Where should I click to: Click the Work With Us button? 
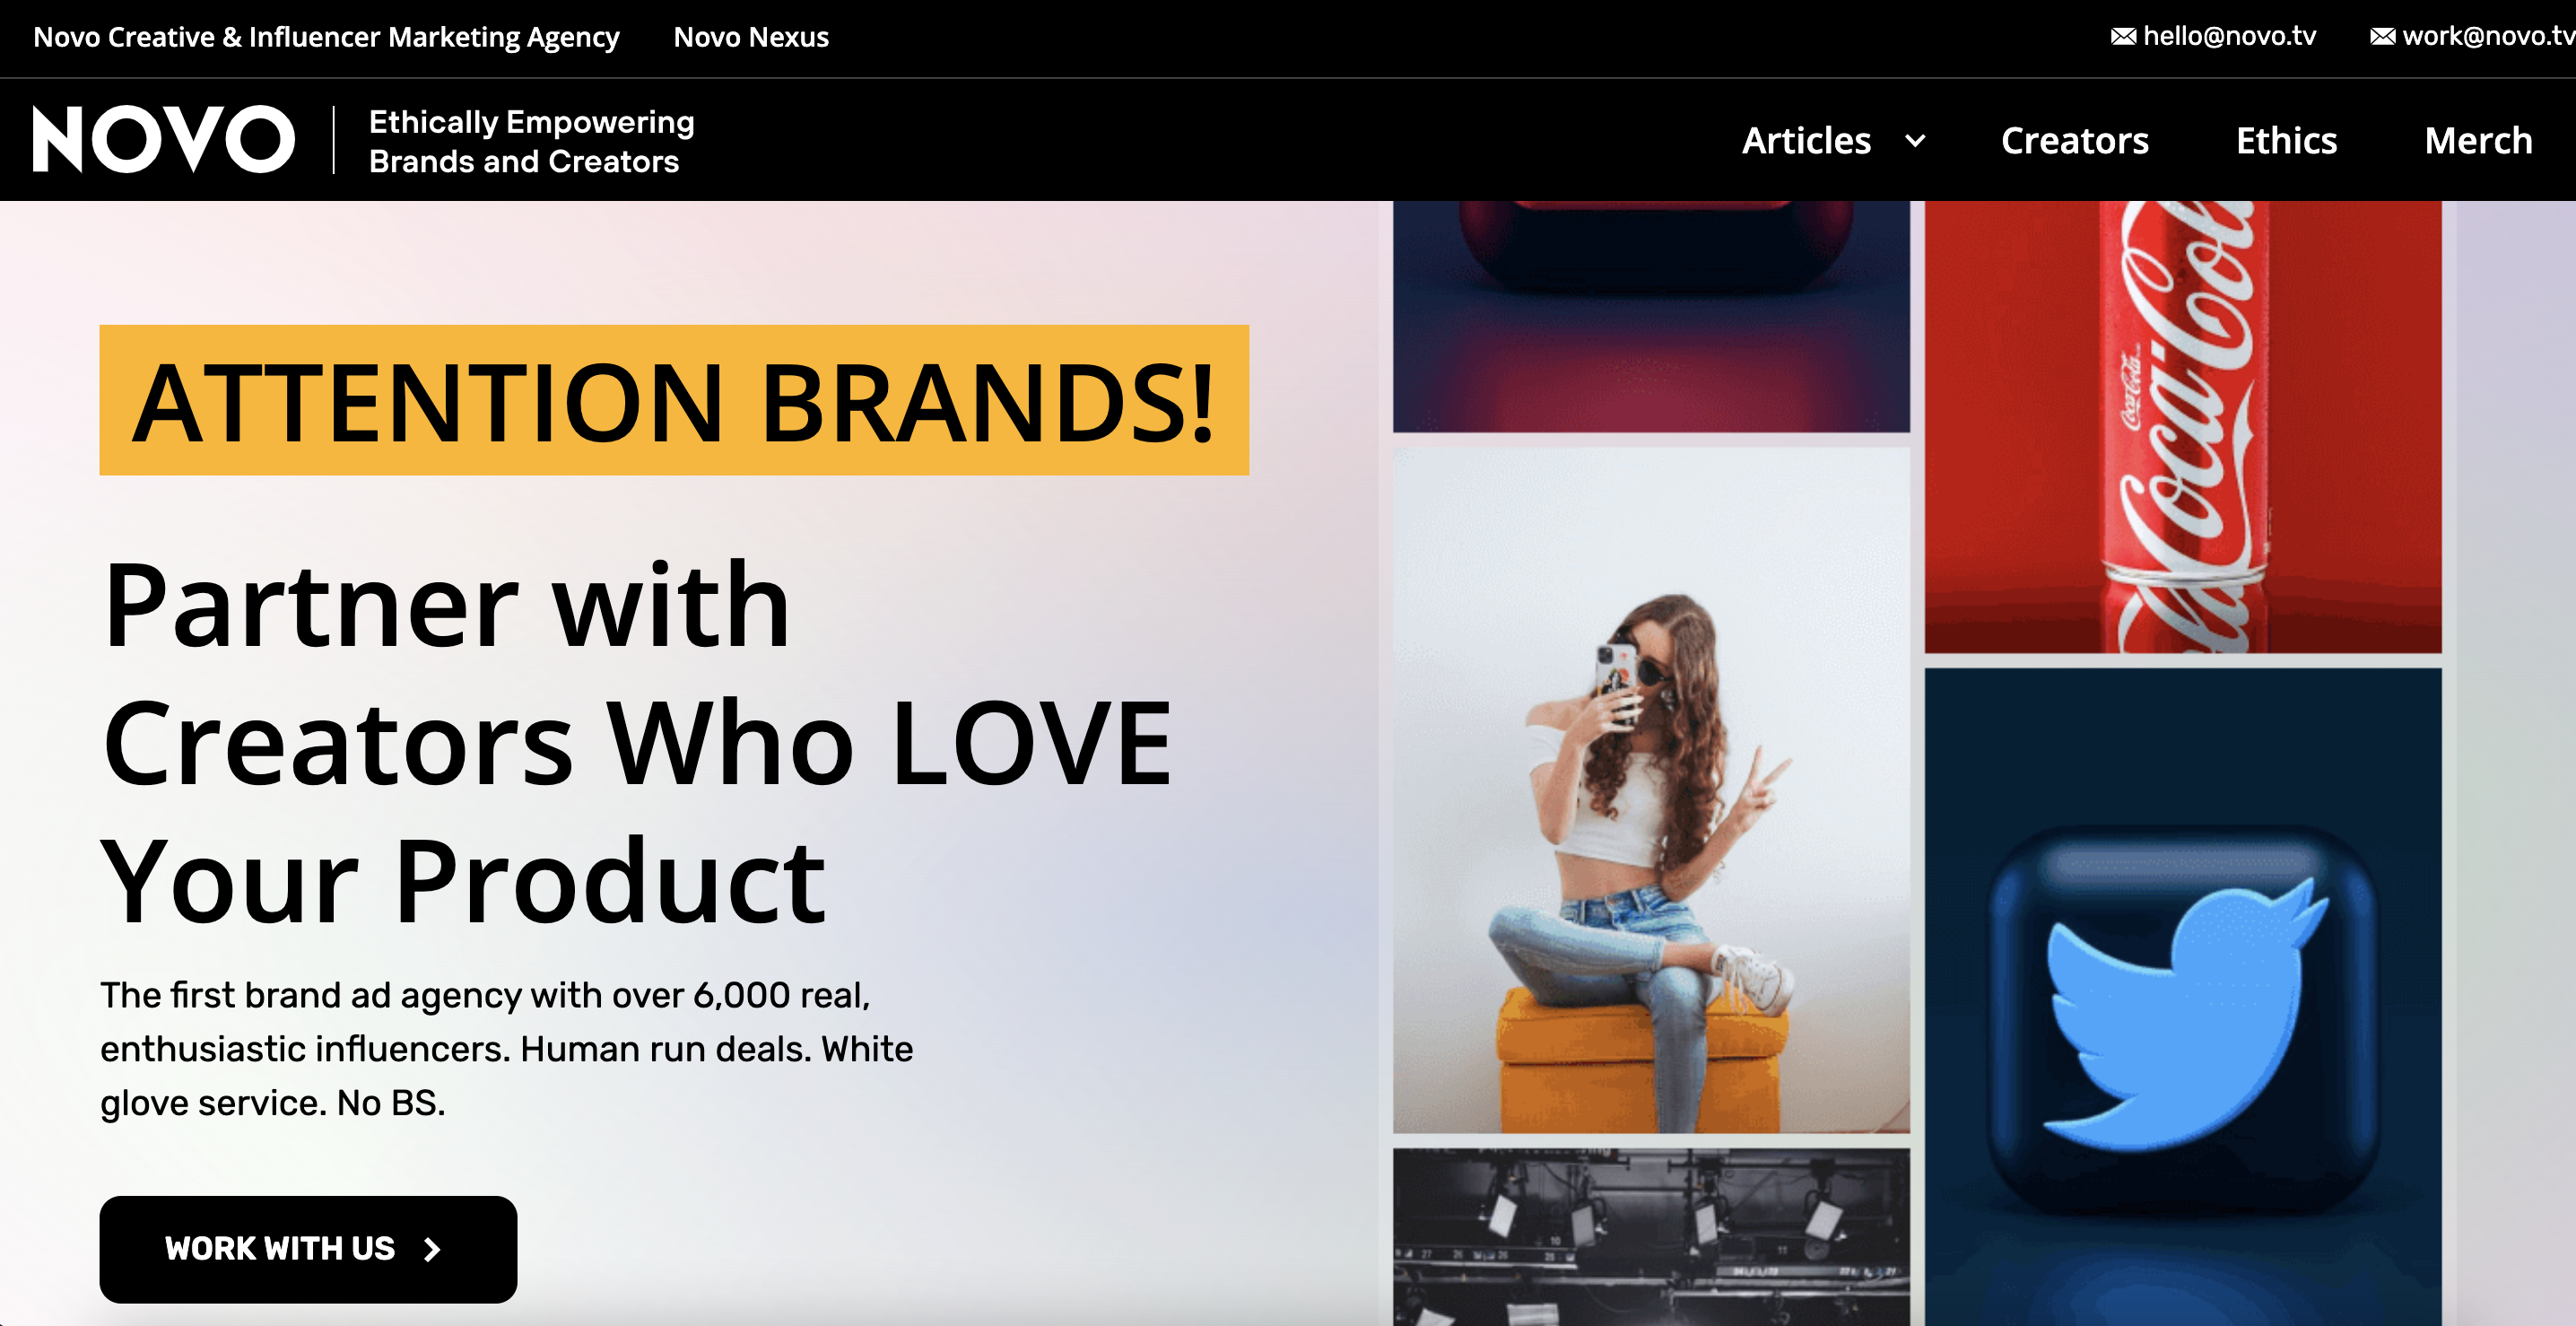[308, 1249]
